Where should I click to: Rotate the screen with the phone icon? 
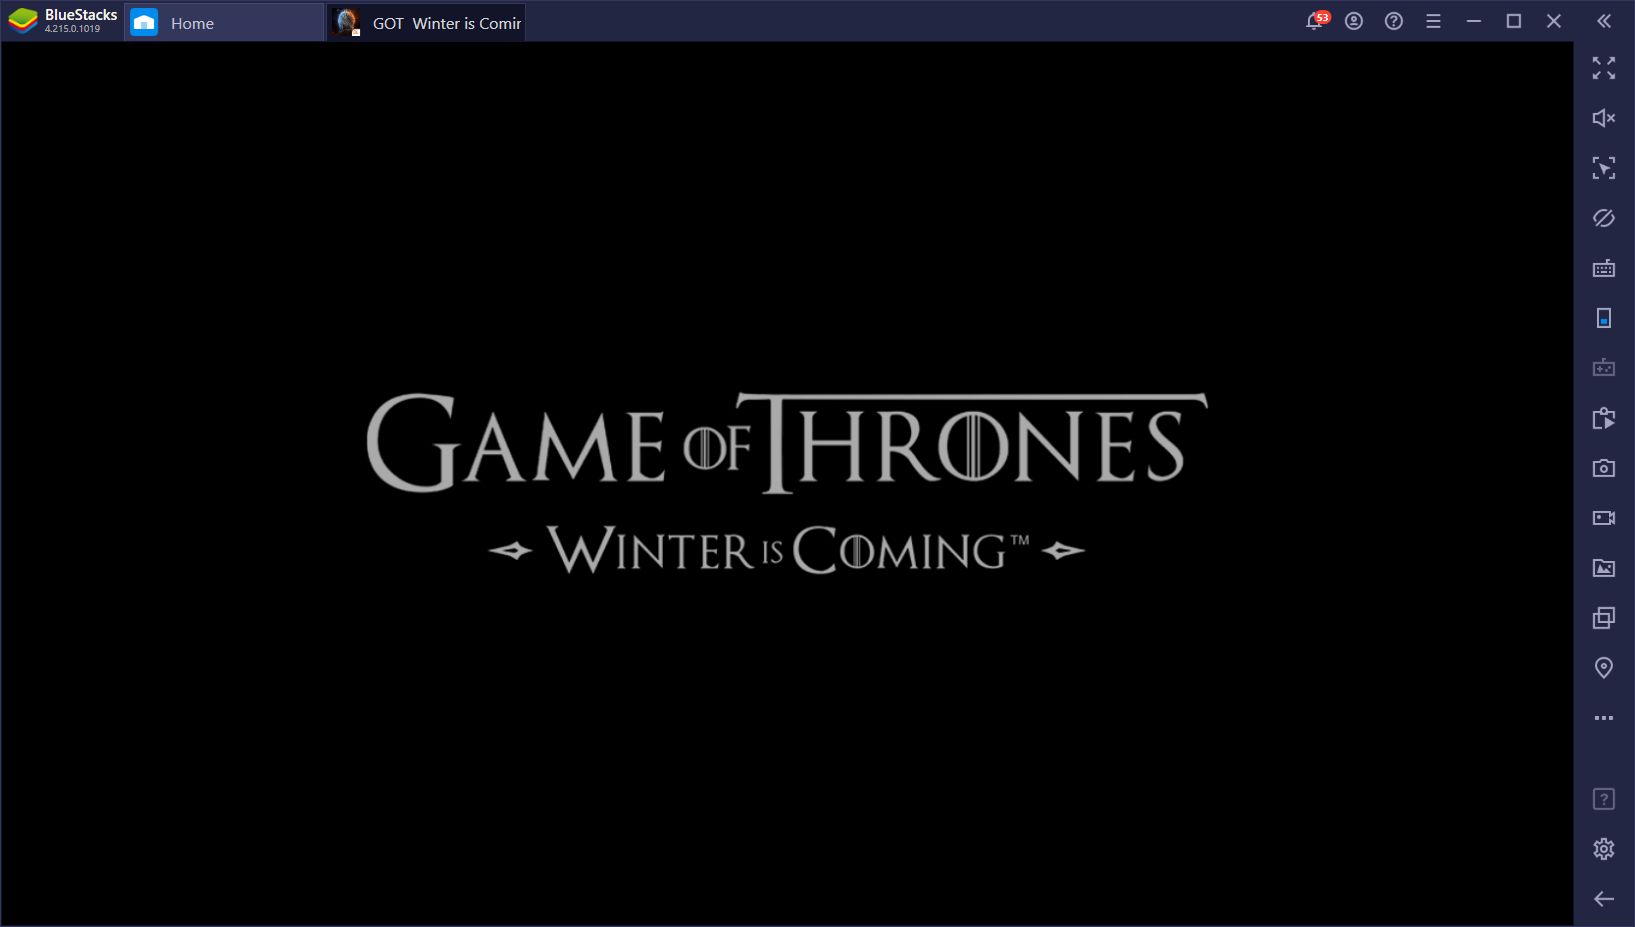click(x=1604, y=318)
